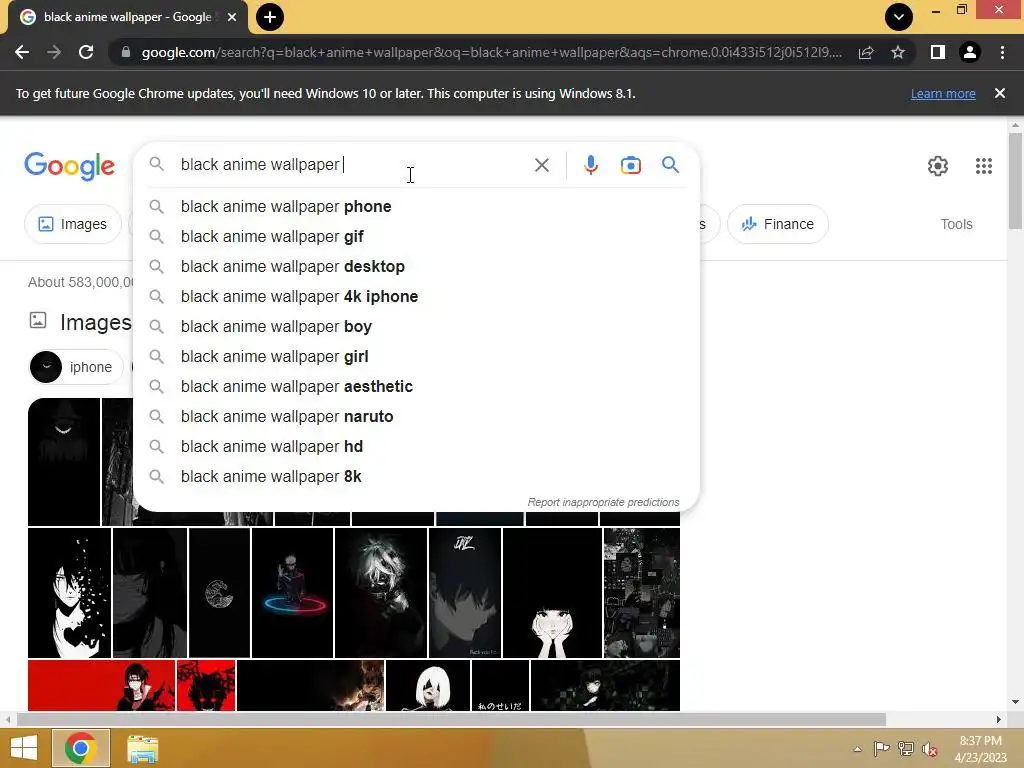Open the Action Center flag icon
Image resolution: width=1024 pixels, height=768 pixels.
coord(881,749)
